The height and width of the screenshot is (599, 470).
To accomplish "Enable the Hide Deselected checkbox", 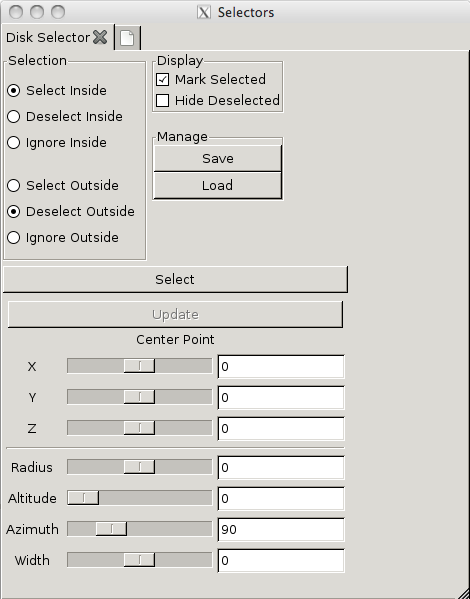I will tap(162, 100).
